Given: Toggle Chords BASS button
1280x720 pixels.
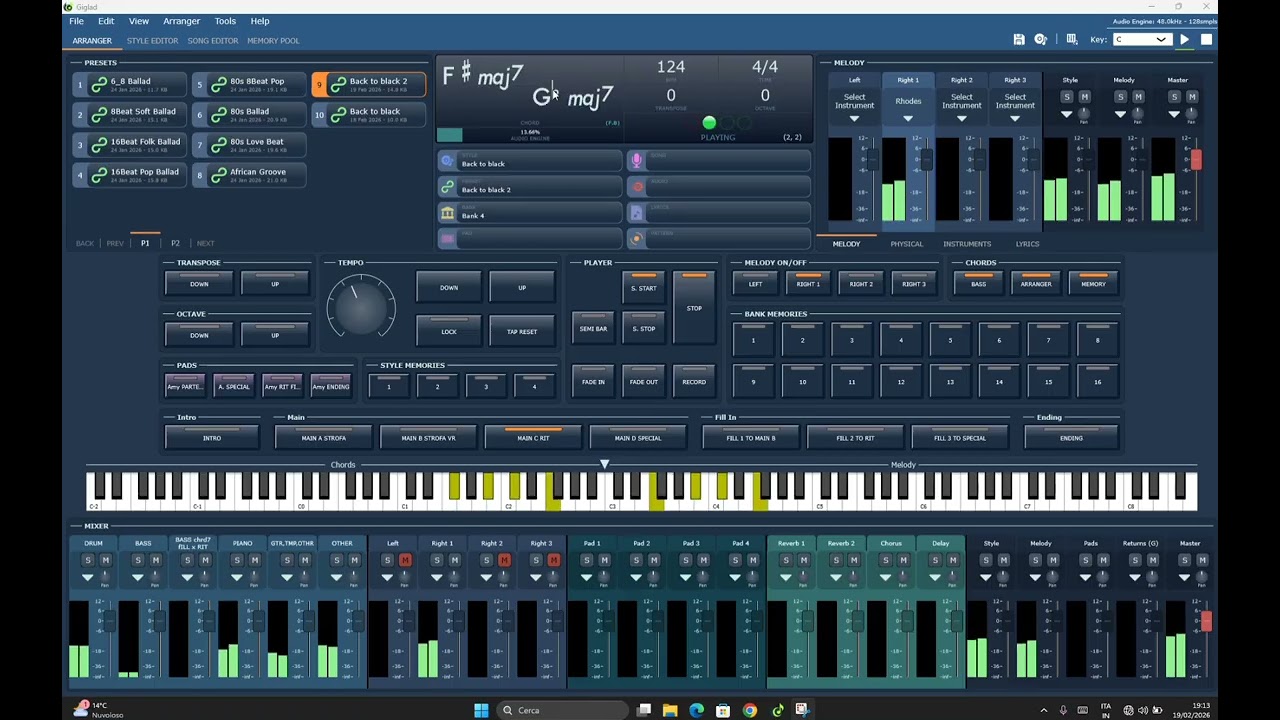Looking at the screenshot, I should [978, 283].
